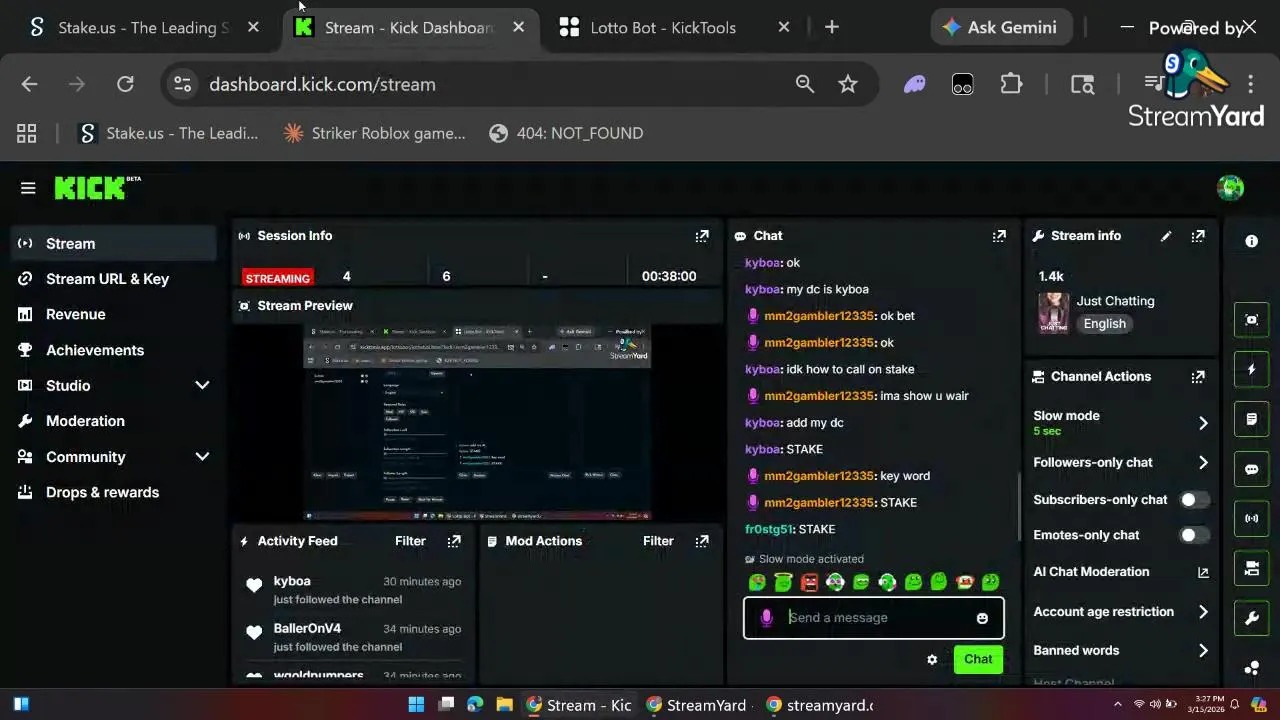Open the user avatar in the dashboard header
The image size is (1280, 720).
click(x=1230, y=188)
